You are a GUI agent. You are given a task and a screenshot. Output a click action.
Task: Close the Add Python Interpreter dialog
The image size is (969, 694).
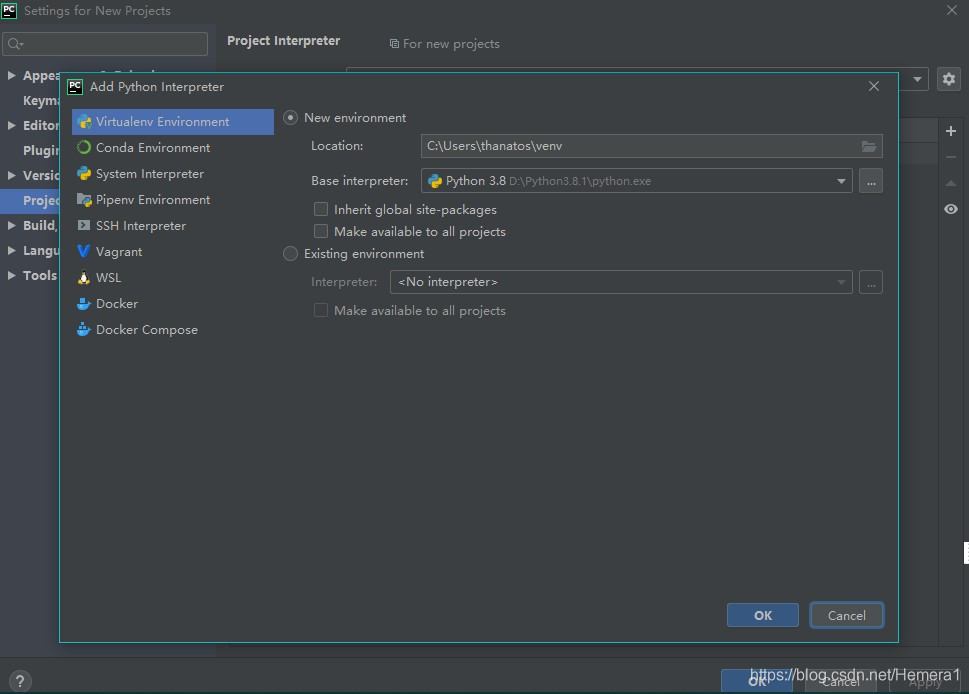(874, 87)
